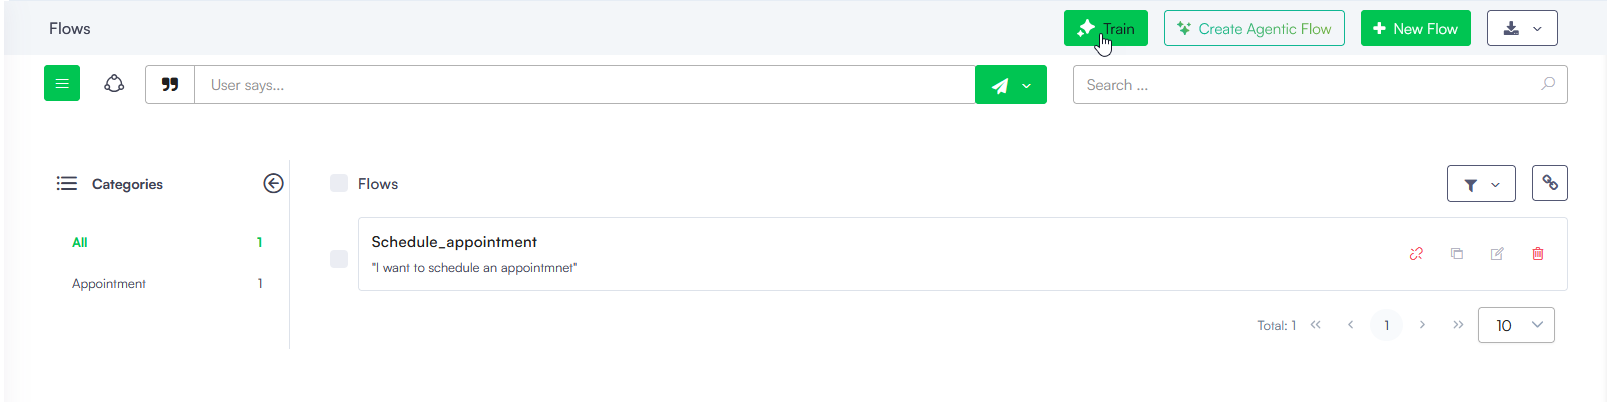This screenshot has height=402, width=1607.
Task: Open the download dropdown button
Action: pos(1522,29)
